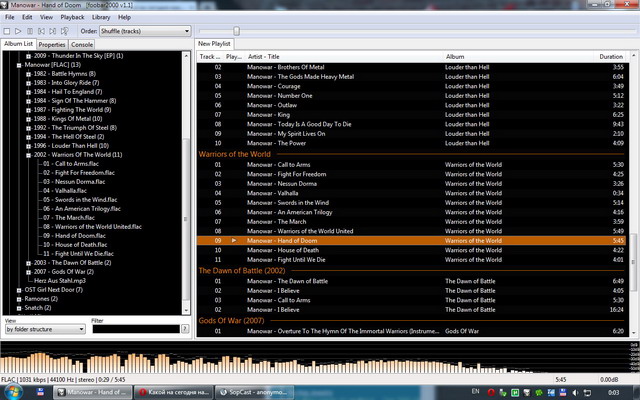Switch to the Properties tab
This screenshot has width=640, height=400.
coord(52,44)
